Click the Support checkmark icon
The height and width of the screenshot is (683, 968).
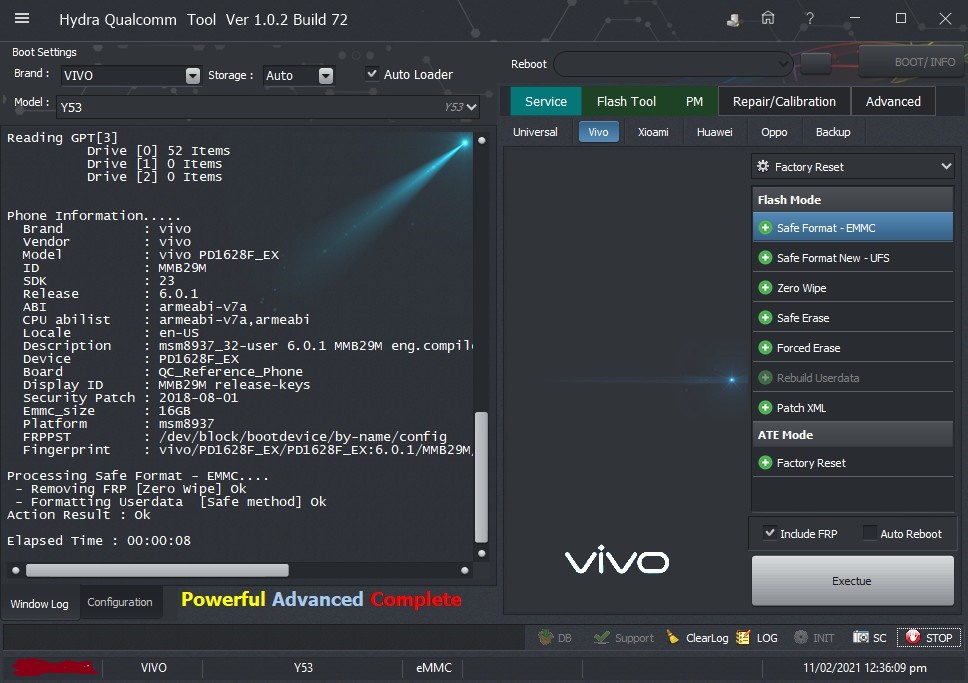click(x=623, y=638)
